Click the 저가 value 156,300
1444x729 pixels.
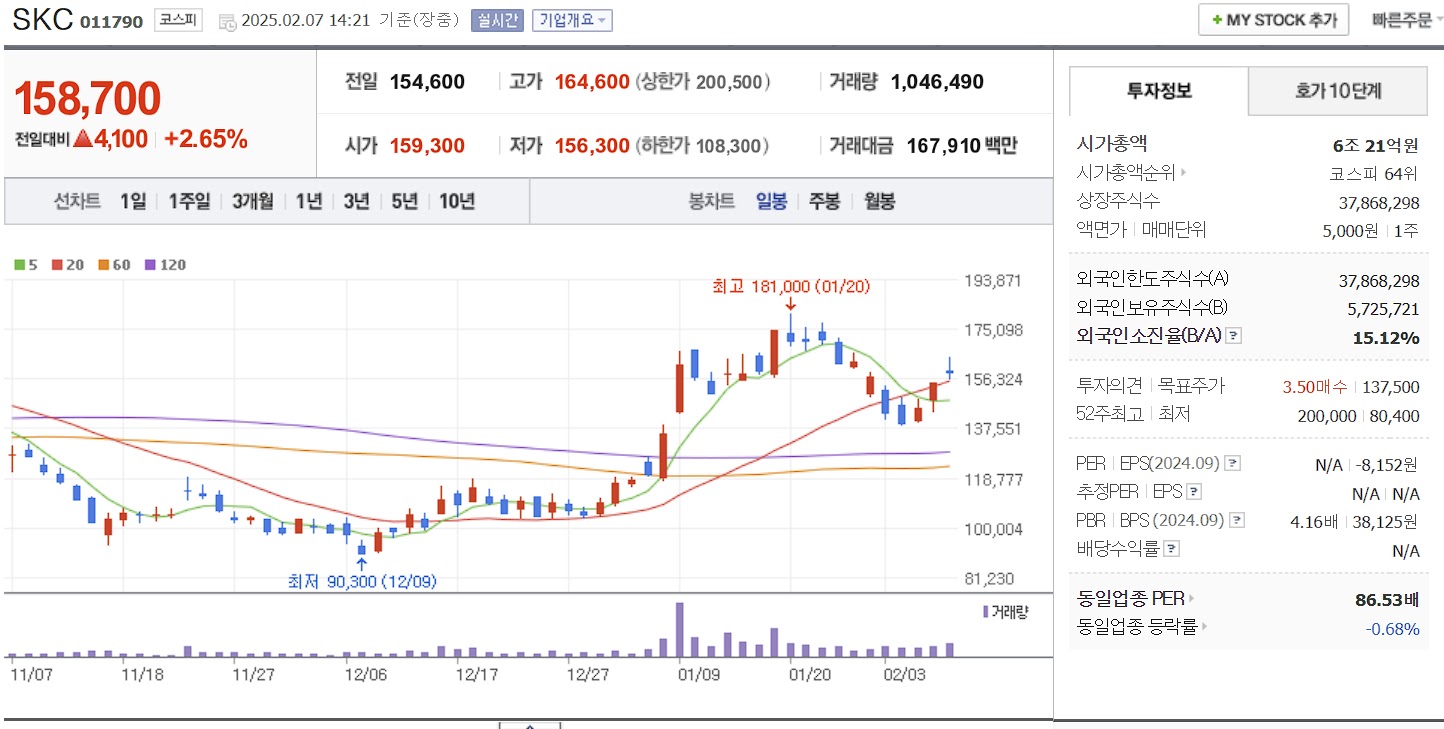pos(592,146)
